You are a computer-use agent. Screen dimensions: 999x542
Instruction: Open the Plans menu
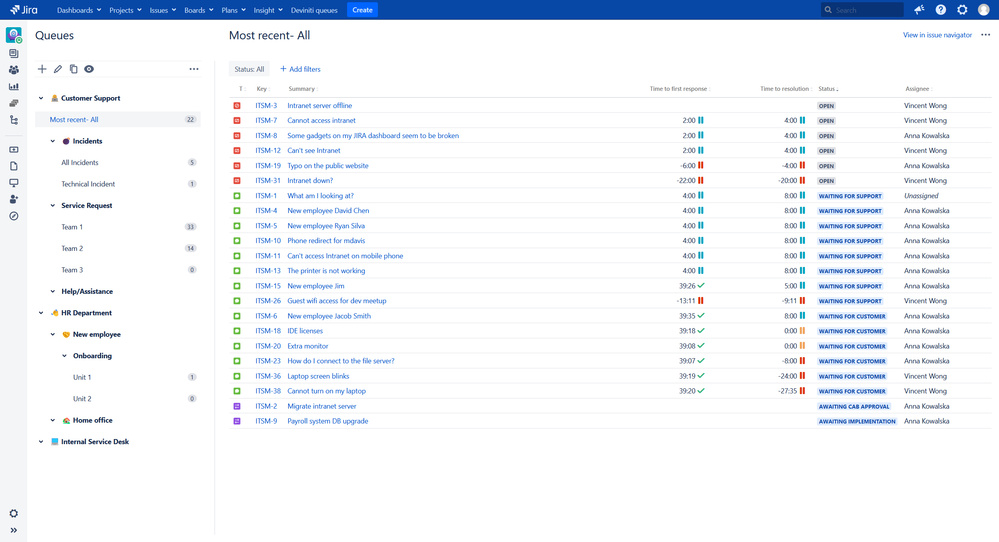233,10
